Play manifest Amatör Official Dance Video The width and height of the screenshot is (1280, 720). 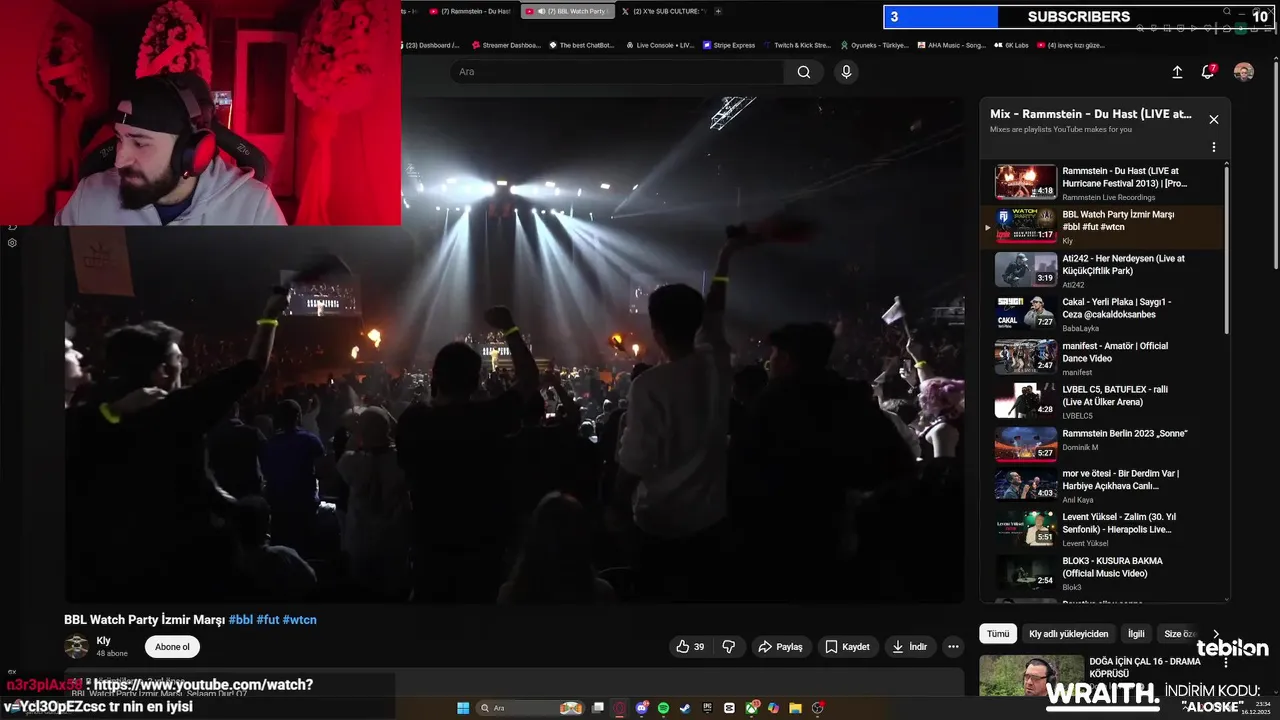point(1100,358)
